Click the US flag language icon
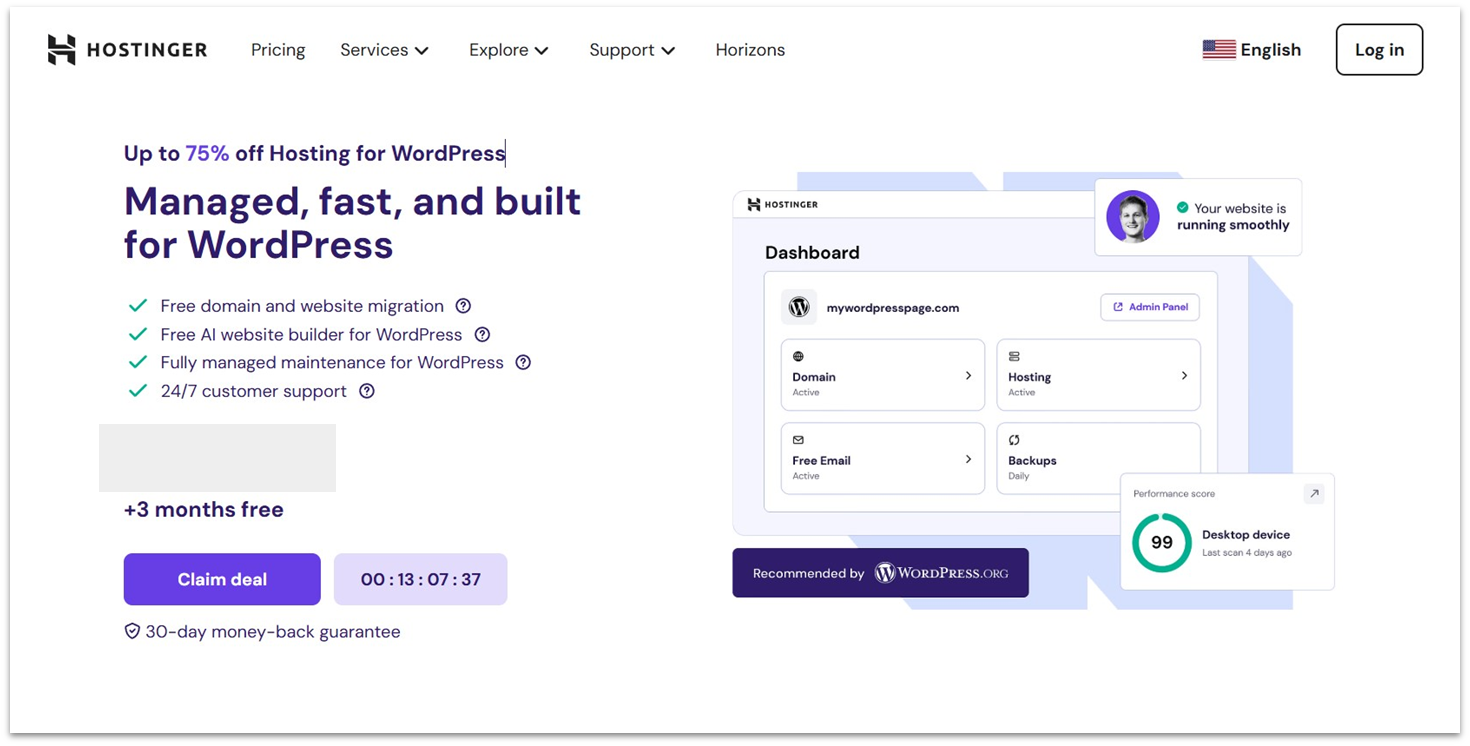Image resolution: width=1470 pixels, height=746 pixels. click(1219, 50)
